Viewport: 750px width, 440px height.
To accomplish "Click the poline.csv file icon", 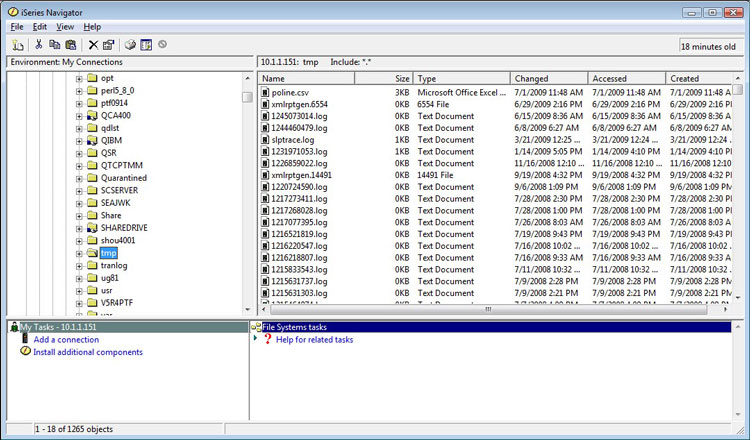I will tap(265, 92).
